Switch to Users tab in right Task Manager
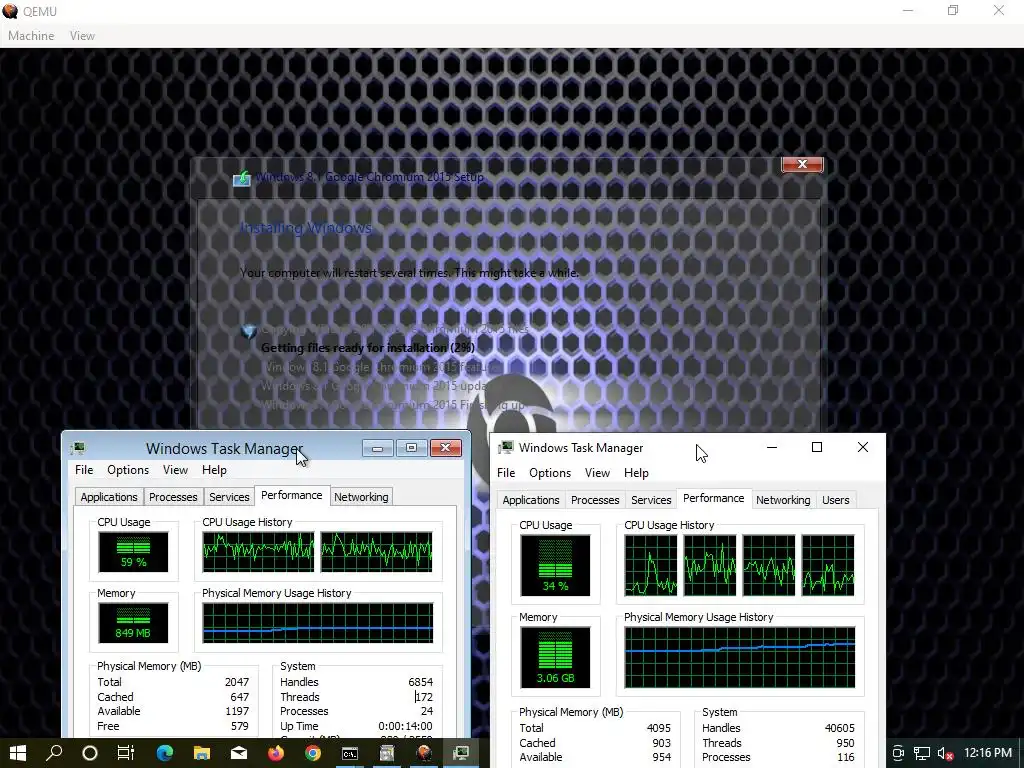Viewport: 1024px width, 768px height. (836, 500)
